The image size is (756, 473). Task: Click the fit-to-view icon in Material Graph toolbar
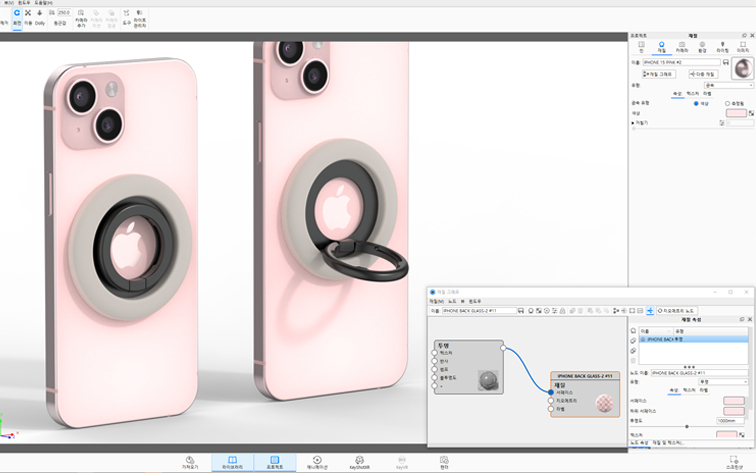point(632,311)
